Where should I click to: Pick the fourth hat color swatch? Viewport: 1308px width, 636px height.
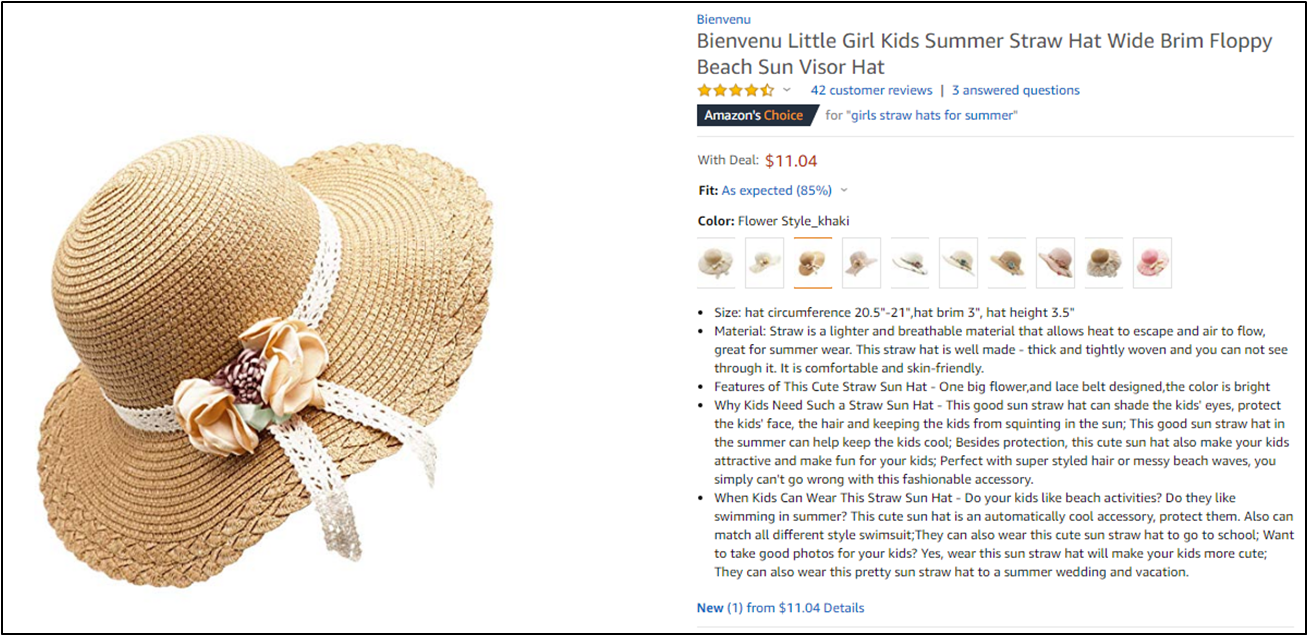[x=861, y=263]
